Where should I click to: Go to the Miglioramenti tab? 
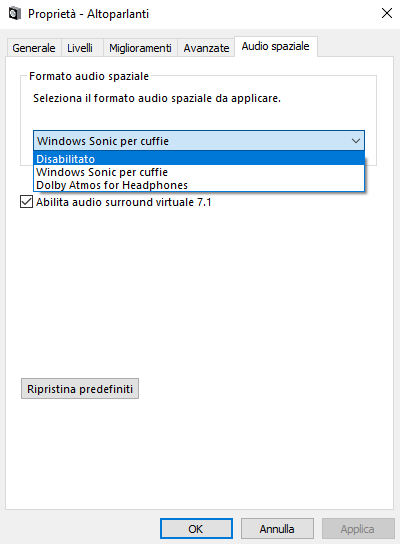click(140, 48)
